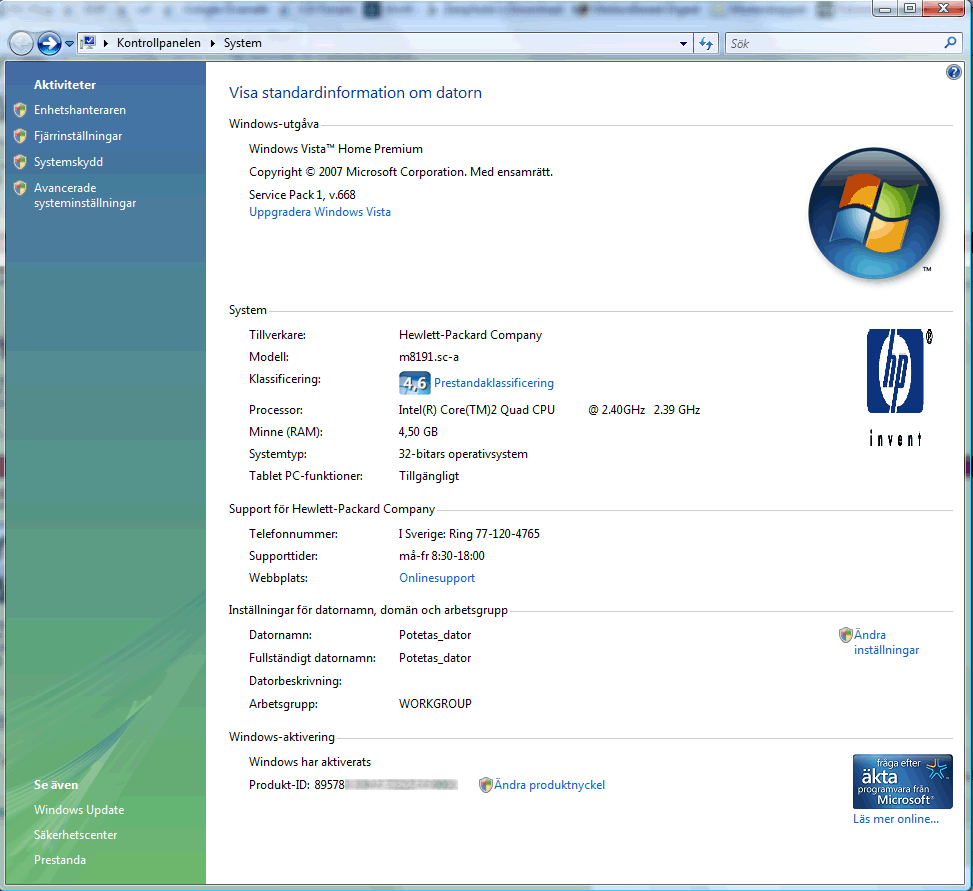973x891 pixels.
Task: Click the 4,50 GB memory value
Action: 418,432
